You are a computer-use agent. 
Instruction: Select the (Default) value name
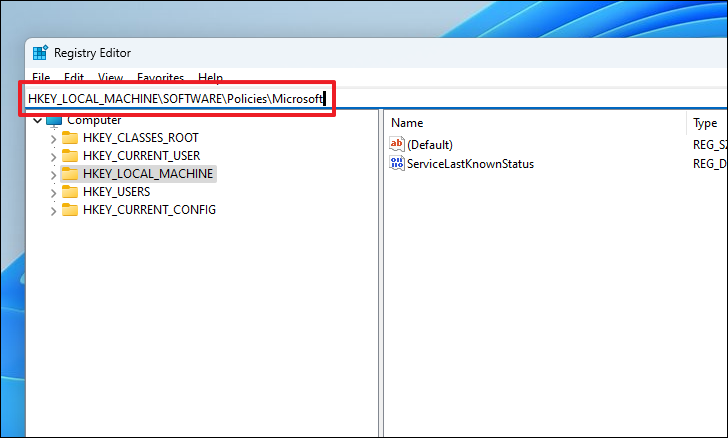tap(430, 145)
